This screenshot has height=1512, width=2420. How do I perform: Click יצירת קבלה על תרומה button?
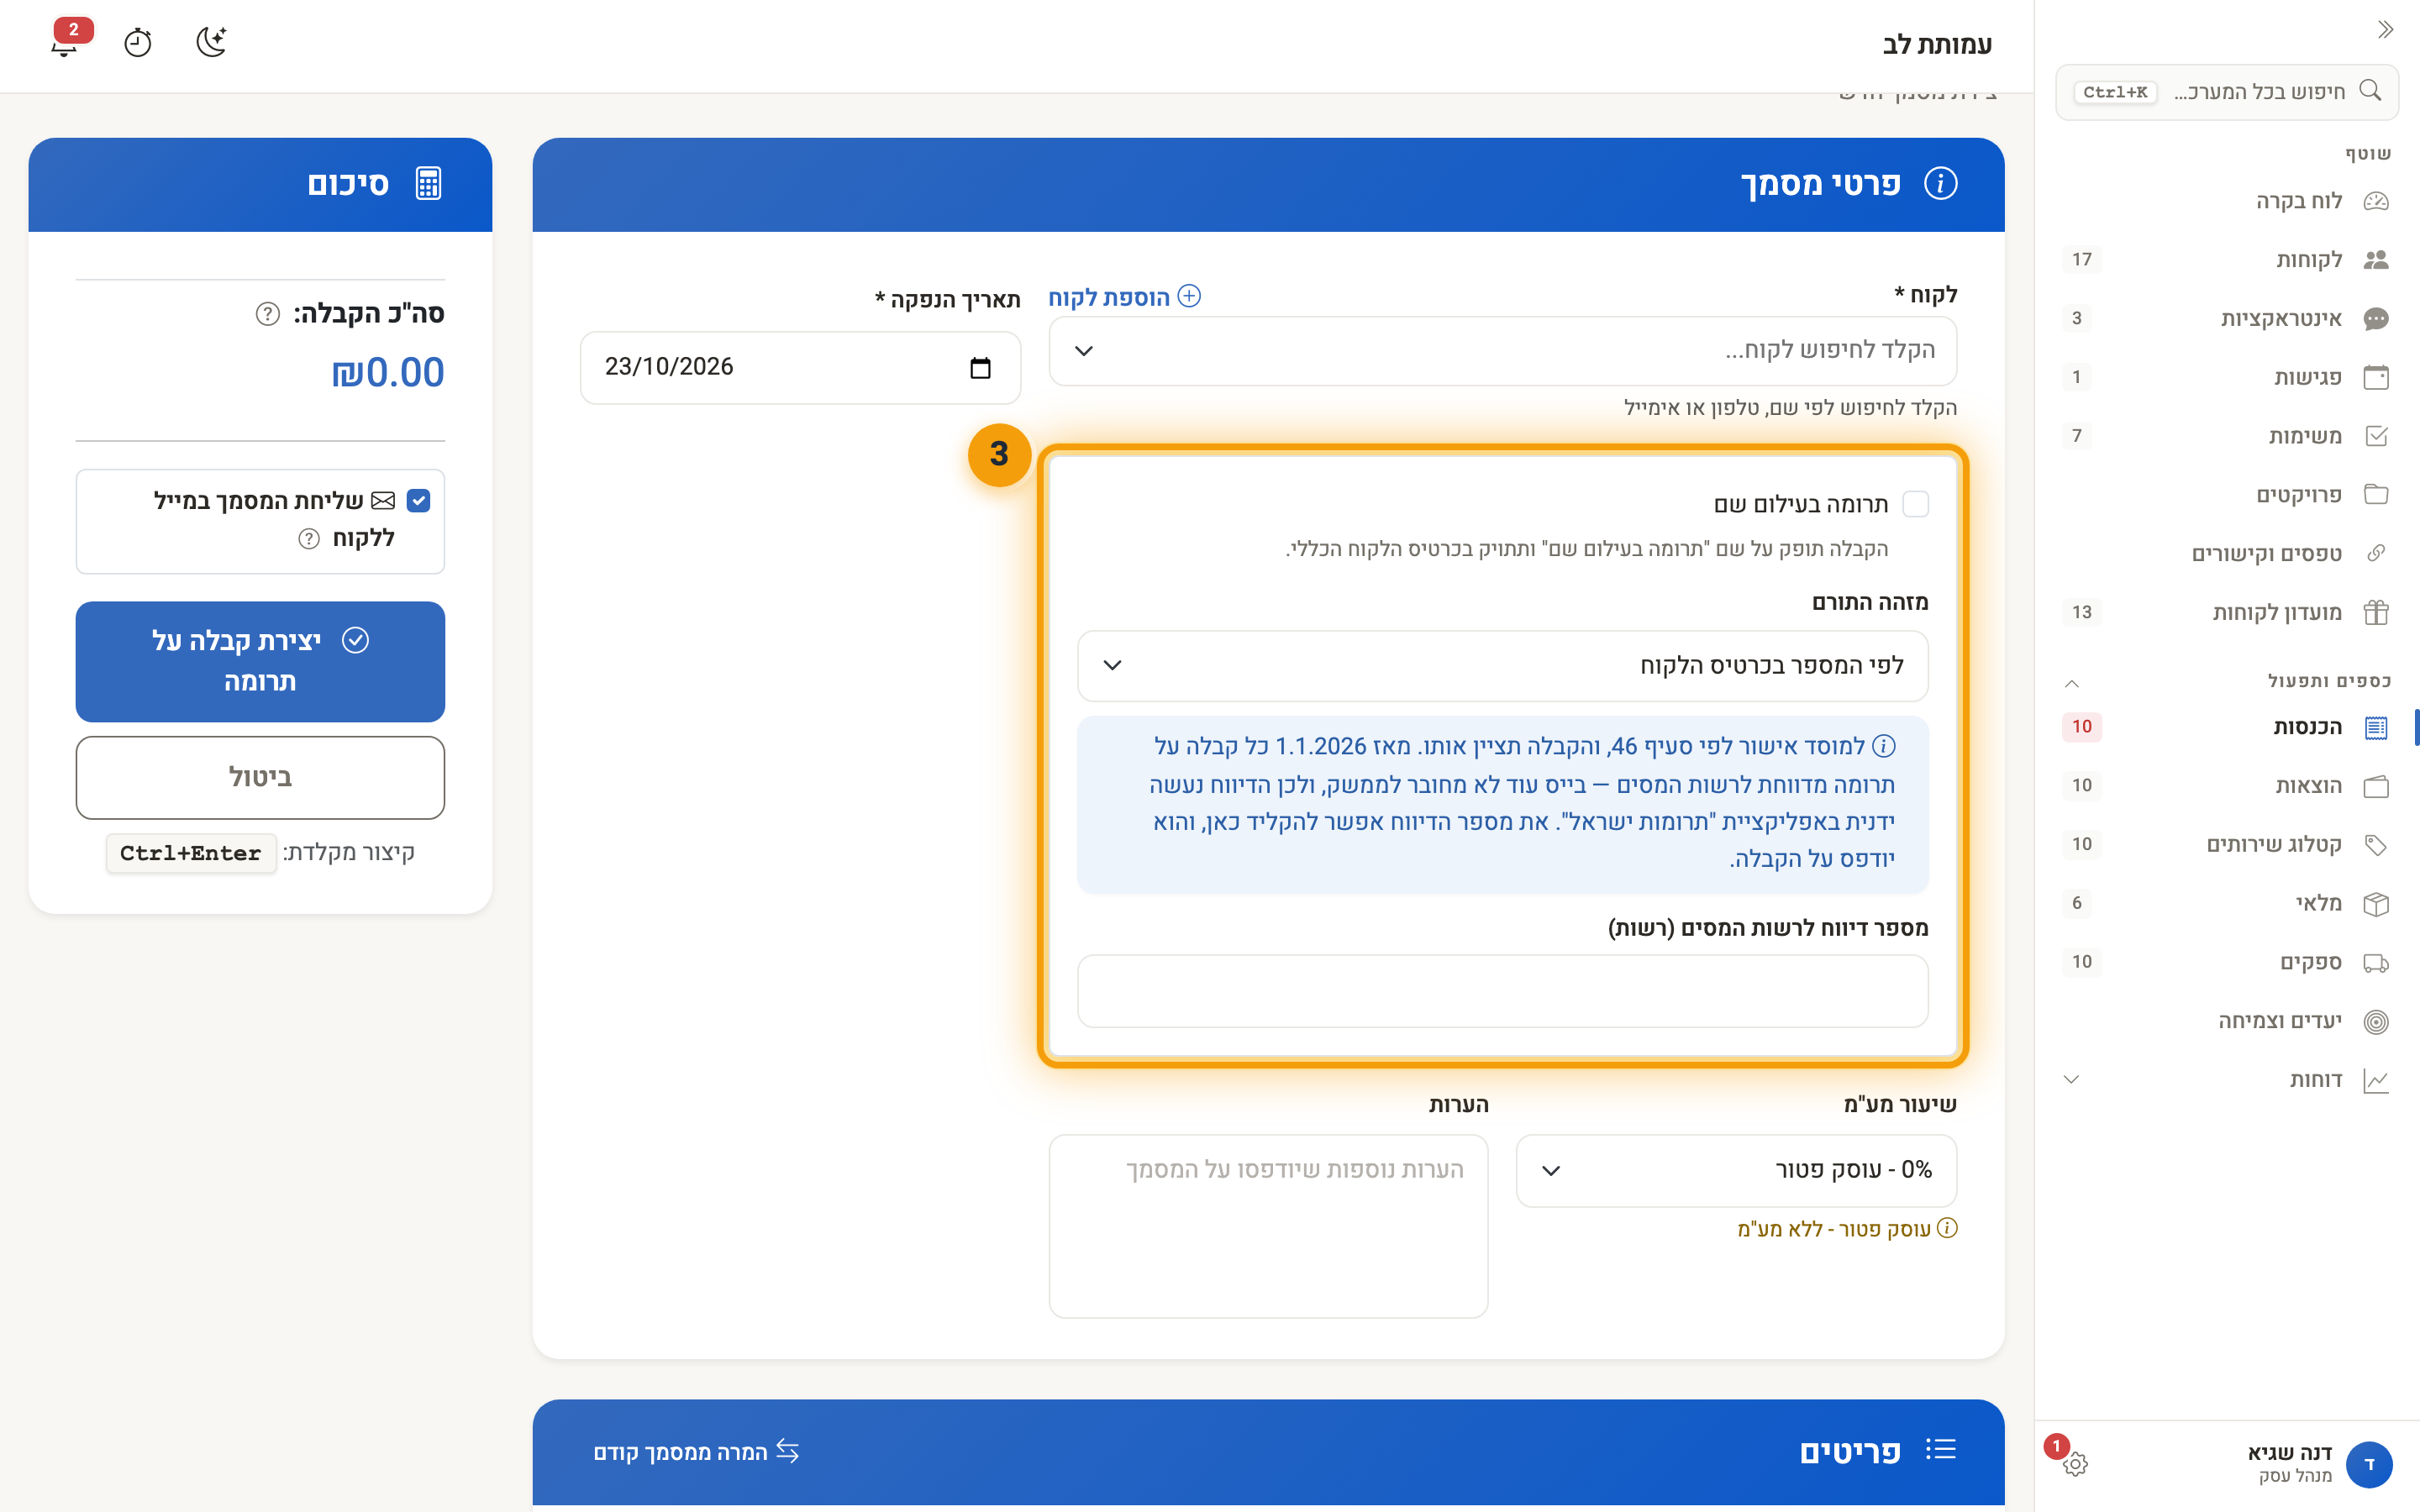click(x=260, y=661)
